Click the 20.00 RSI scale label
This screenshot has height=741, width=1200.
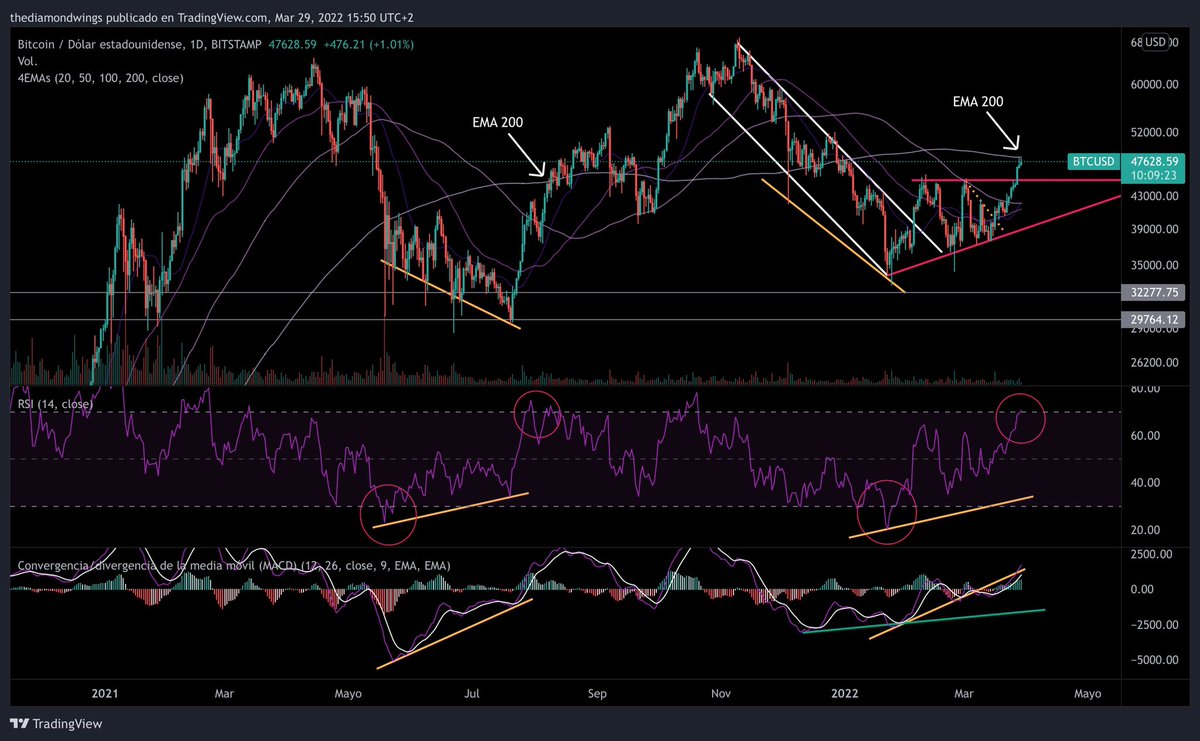[x=1144, y=530]
